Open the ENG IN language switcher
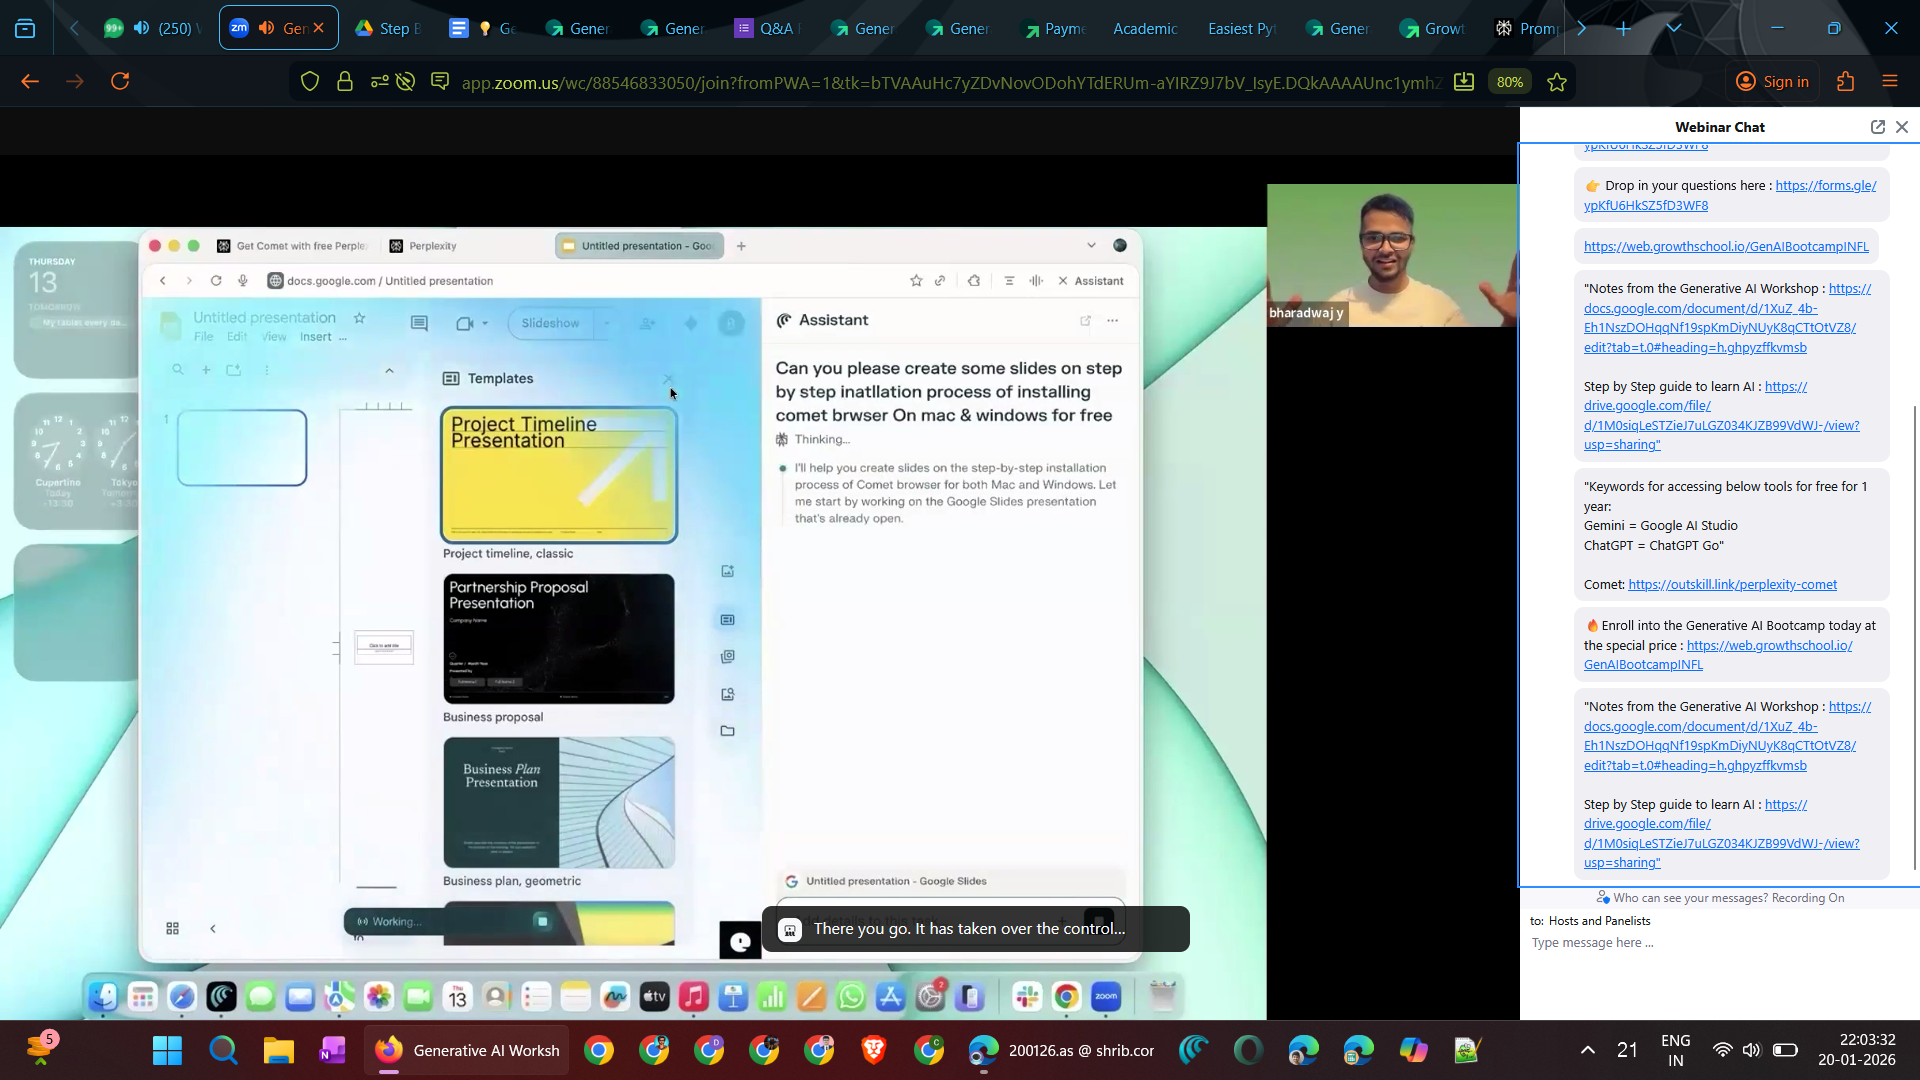The height and width of the screenshot is (1080, 1920). click(x=1676, y=1051)
